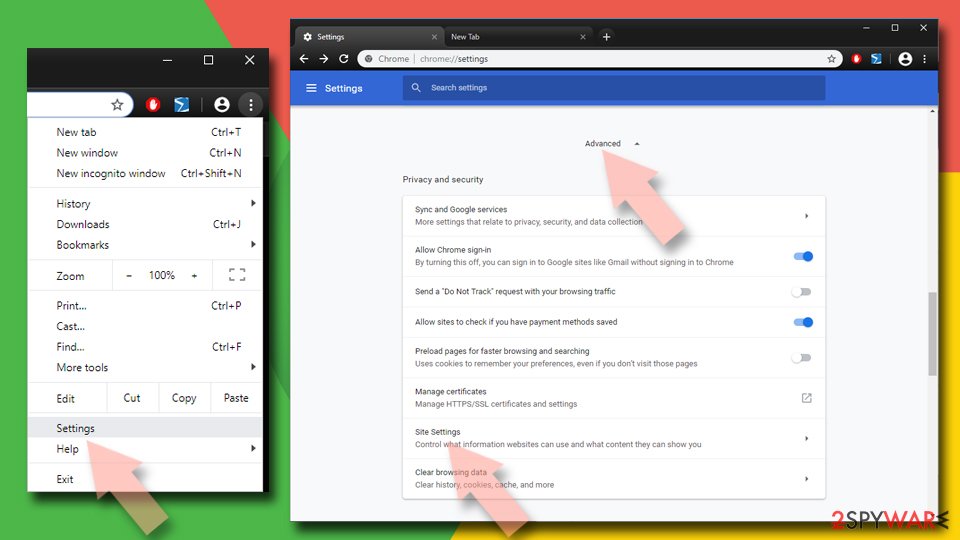Viewport: 960px width, 540px height.
Task: Expand Site Settings arrow
Action: pos(806,438)
